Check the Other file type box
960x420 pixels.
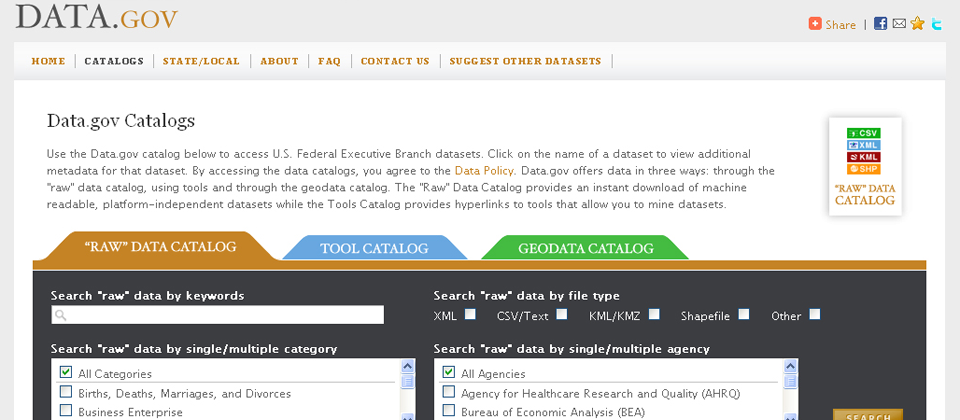pyautogui.click(x=814, y=314)
